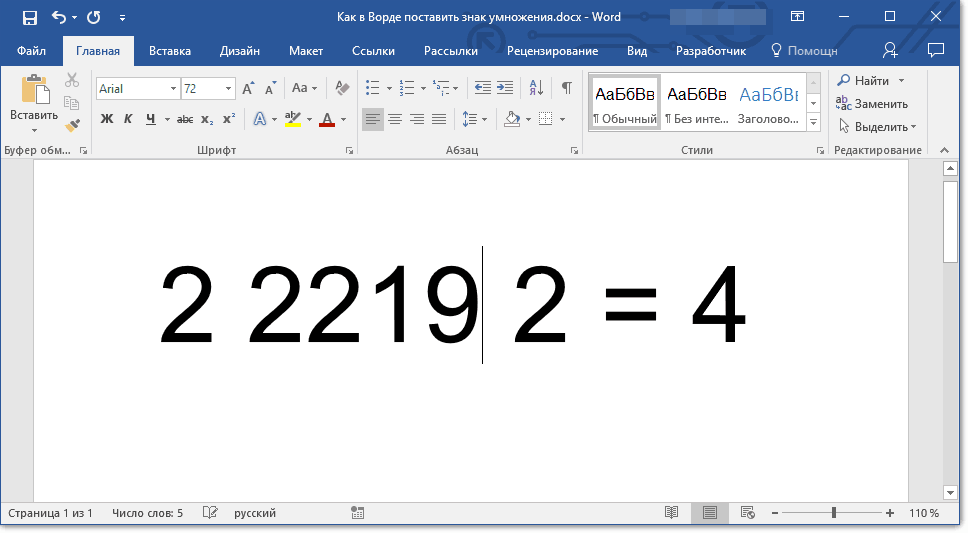Click the Заменить button
This screenshot has width=968, height=533.
pos(872,104)
